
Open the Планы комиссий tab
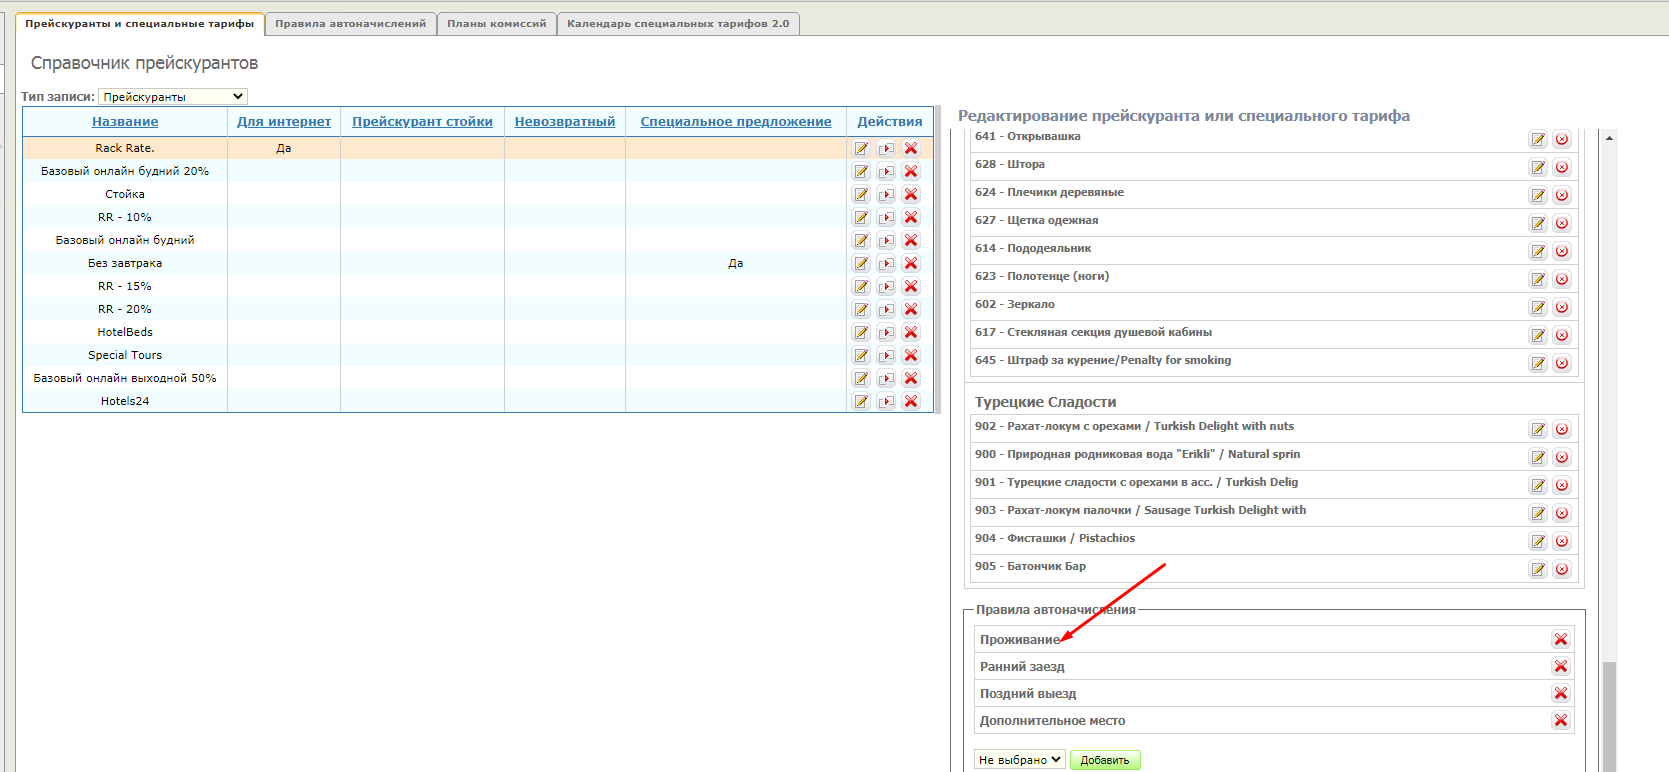tap(496, 24)
